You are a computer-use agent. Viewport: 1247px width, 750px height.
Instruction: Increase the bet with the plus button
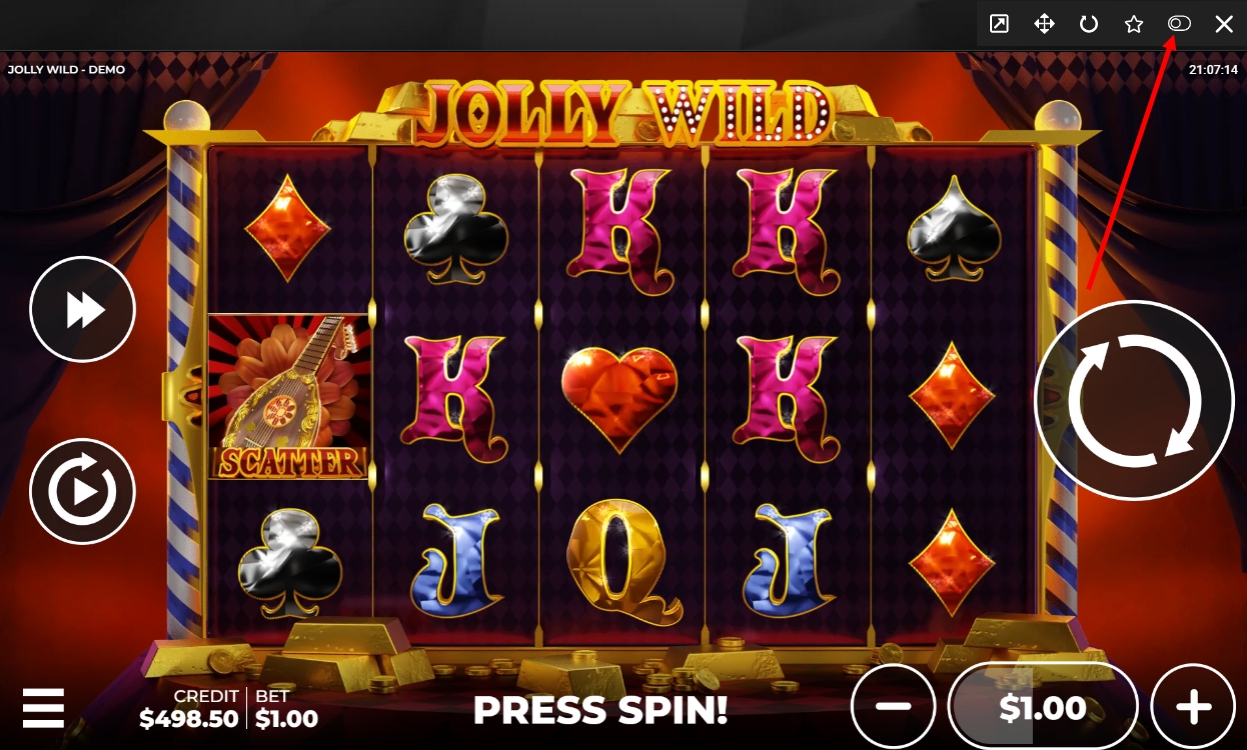[x=1193, y=706]
